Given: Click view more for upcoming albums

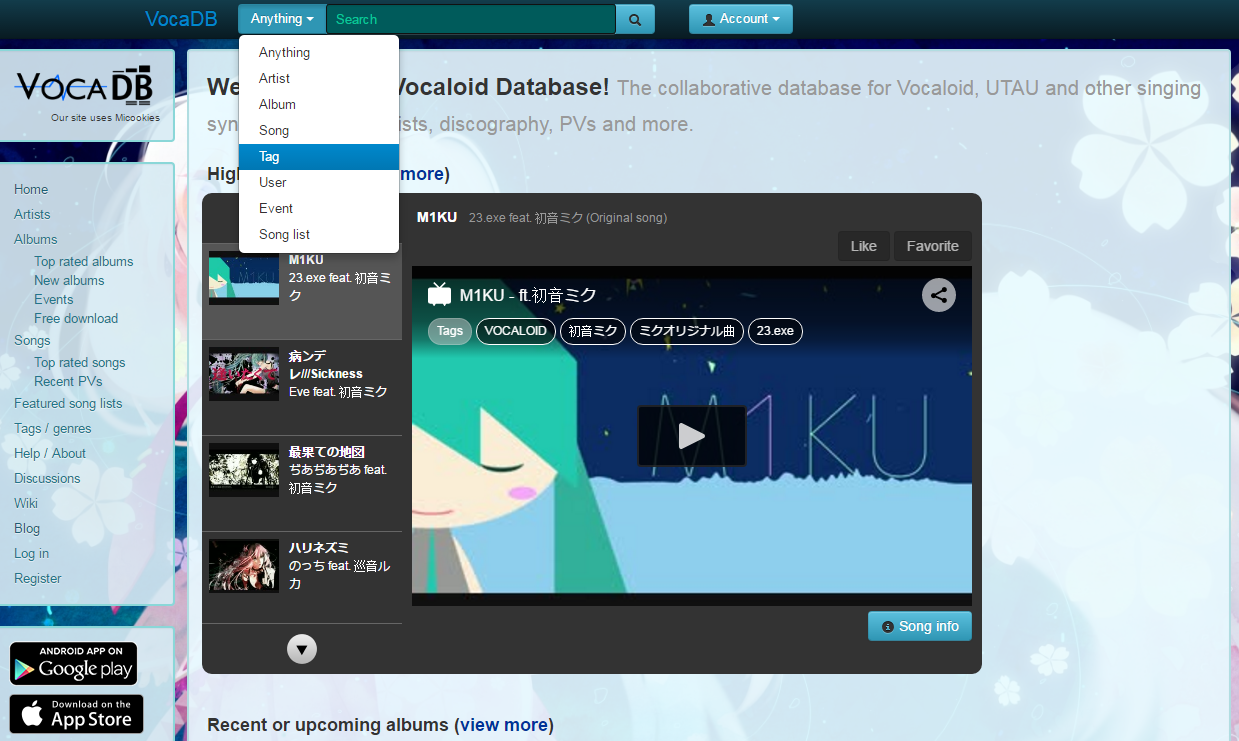Looking at the screenshot, I should pos(504,725).
